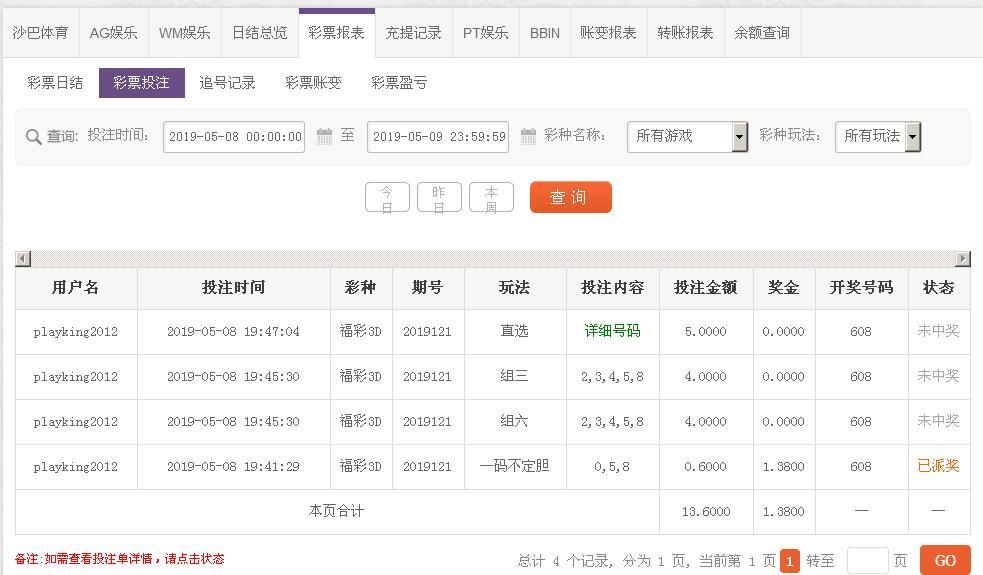983x575 pixels.
Task: Go to the 彩票日结 sub-tab
Action: click(x=56, y=83)
